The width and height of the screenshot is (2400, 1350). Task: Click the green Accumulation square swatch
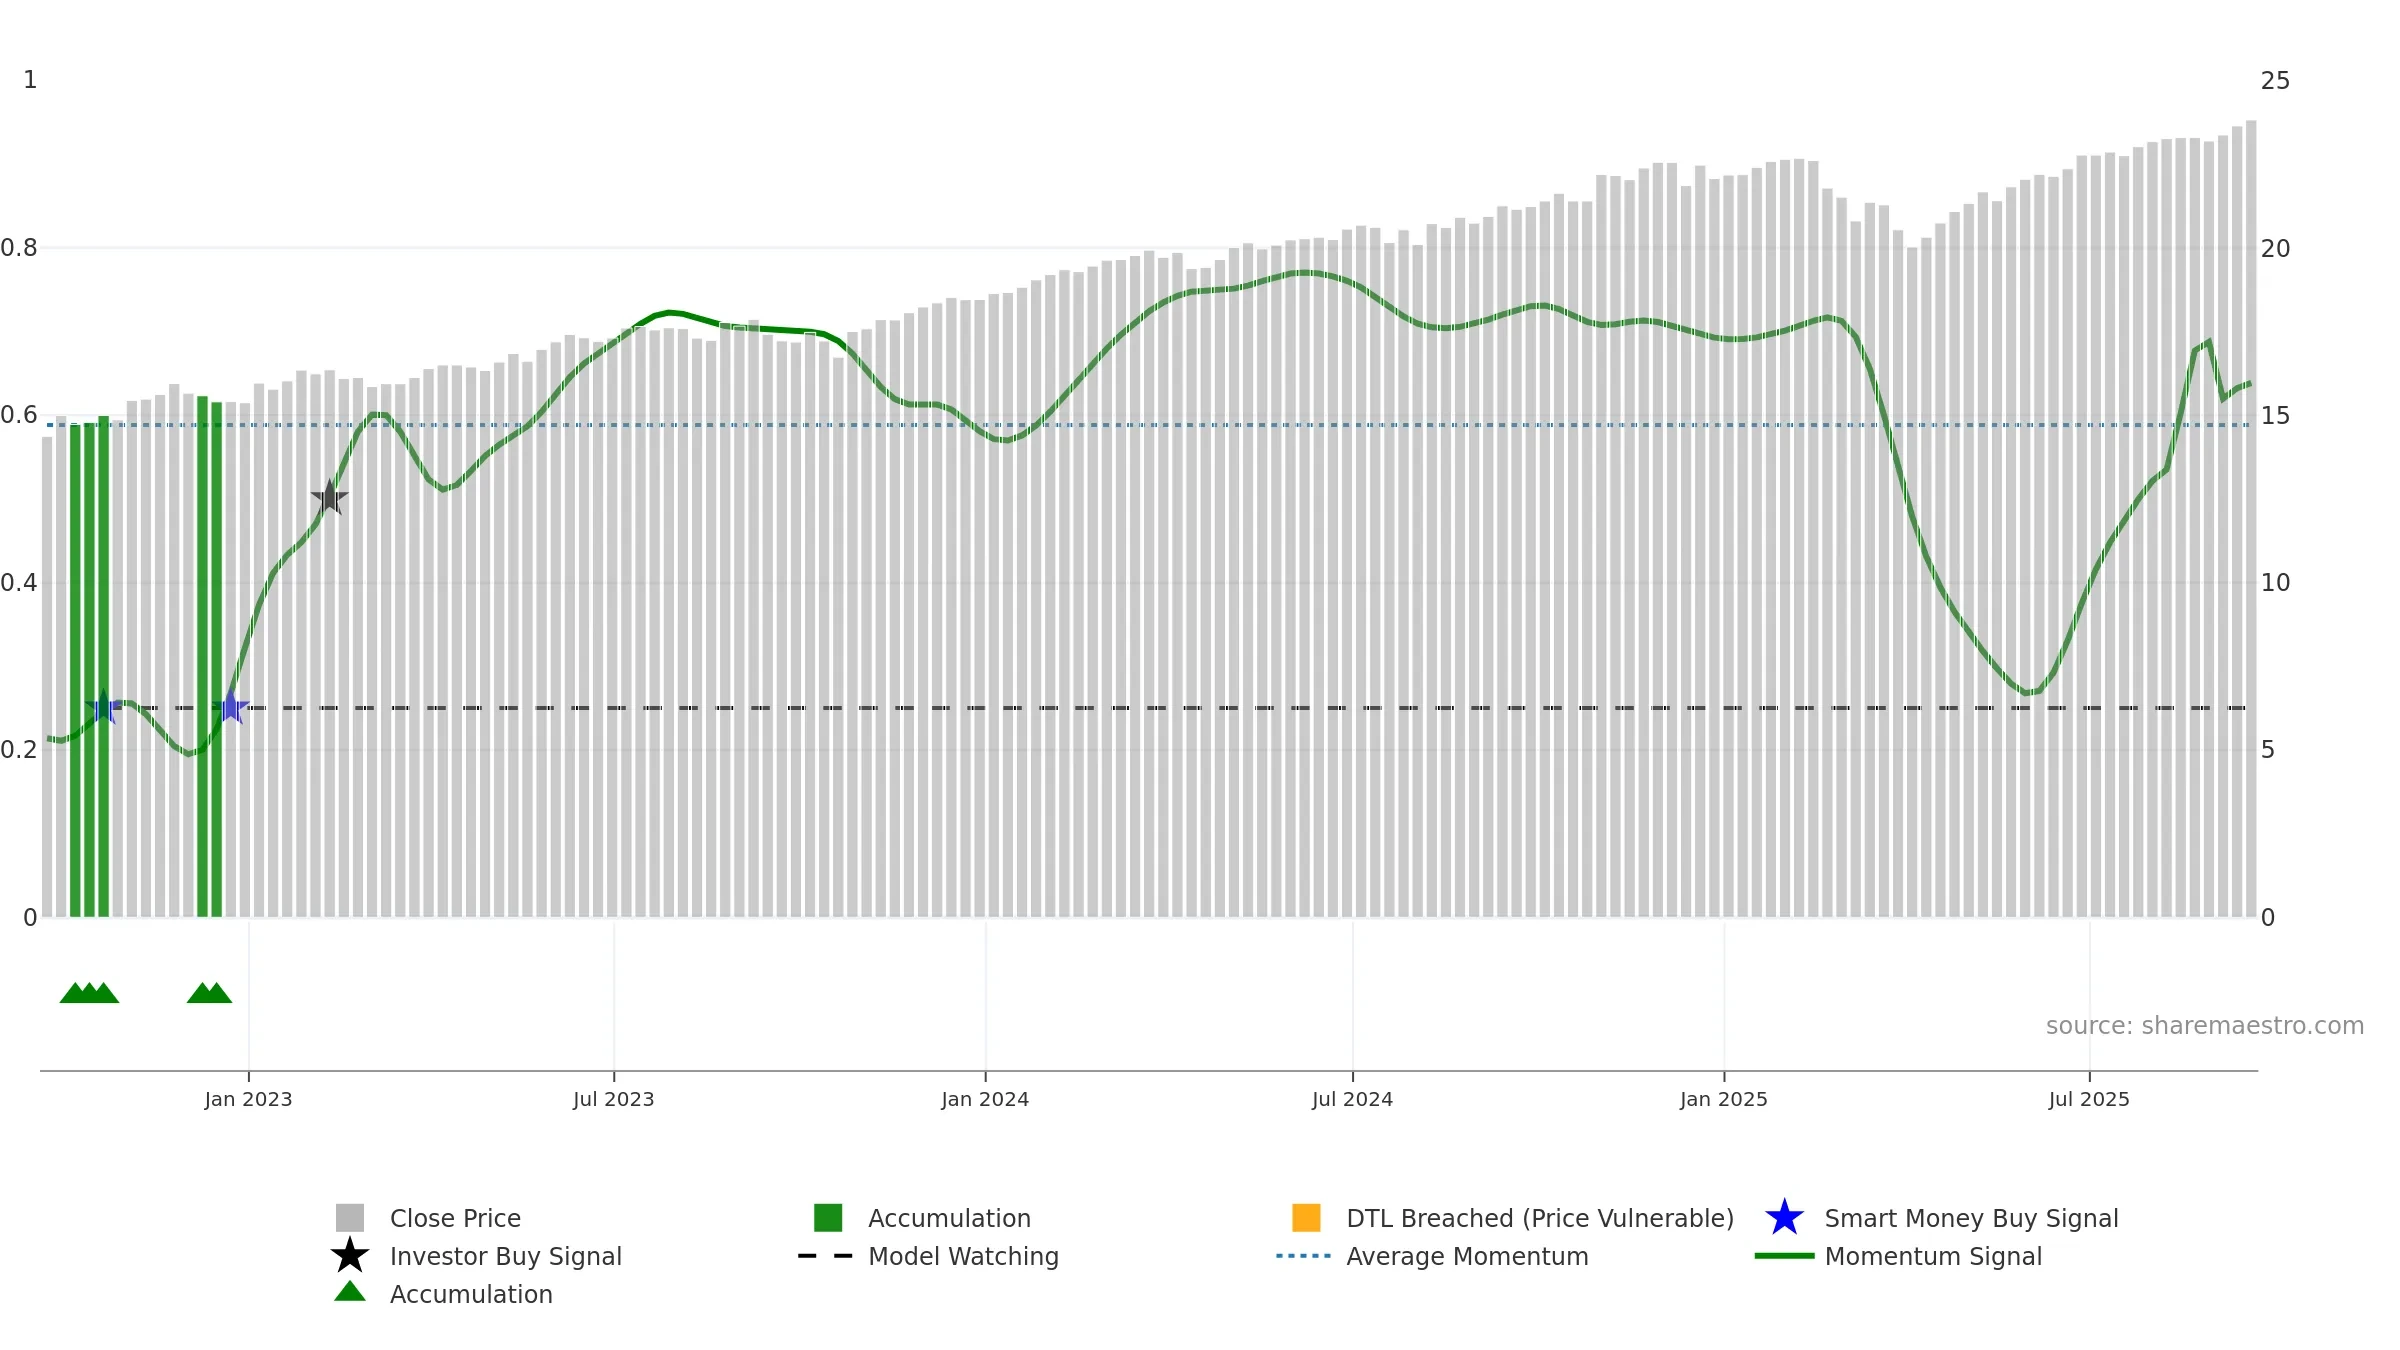[x=828, y=1218]
